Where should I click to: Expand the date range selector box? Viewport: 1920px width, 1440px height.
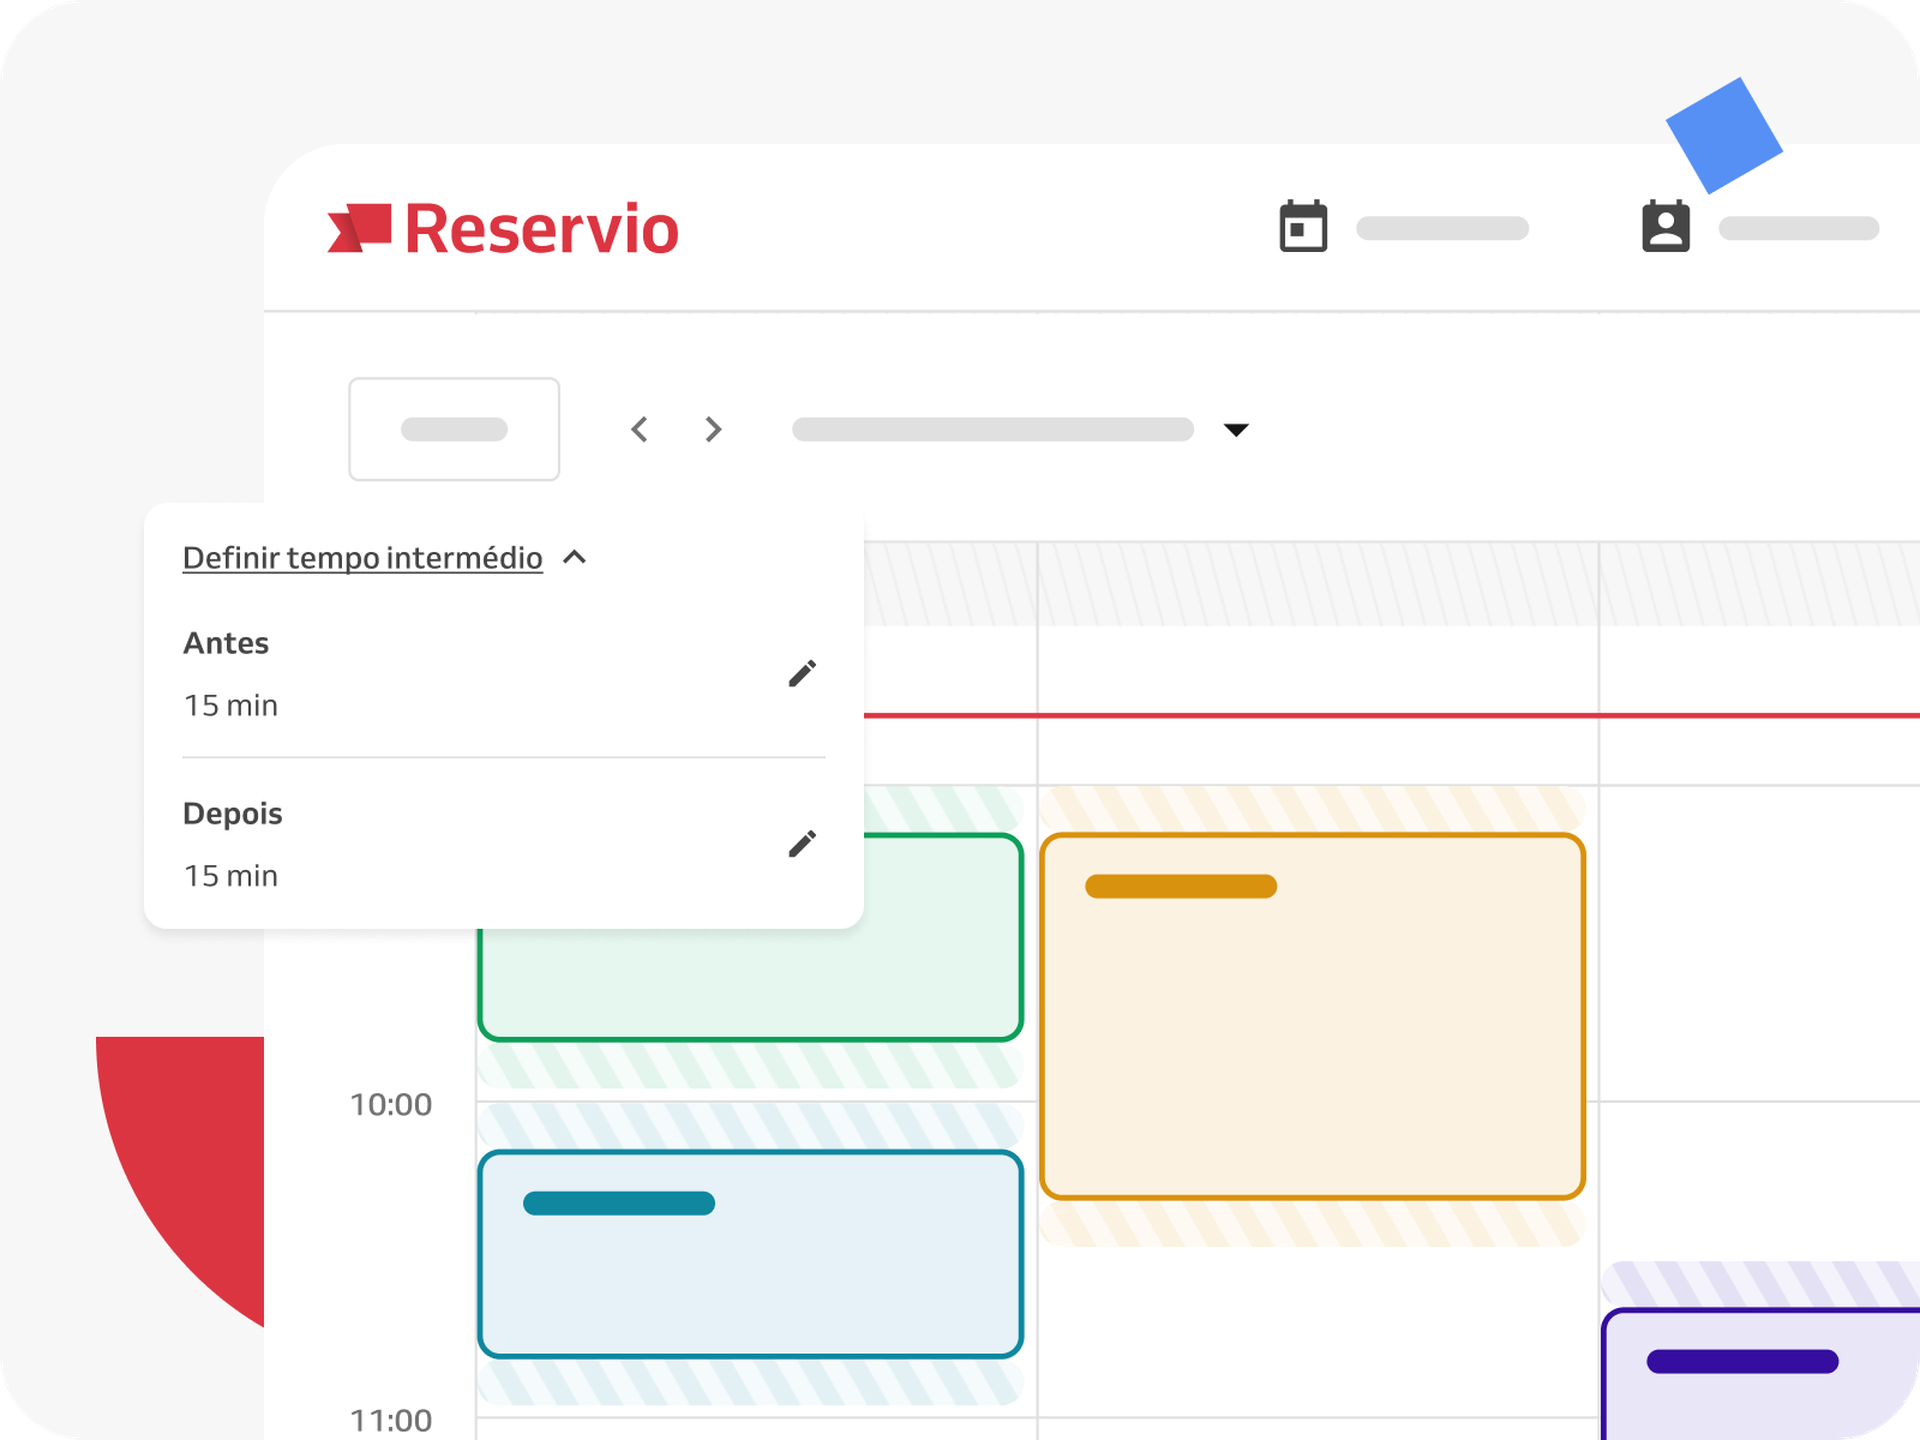coord(454,429)
